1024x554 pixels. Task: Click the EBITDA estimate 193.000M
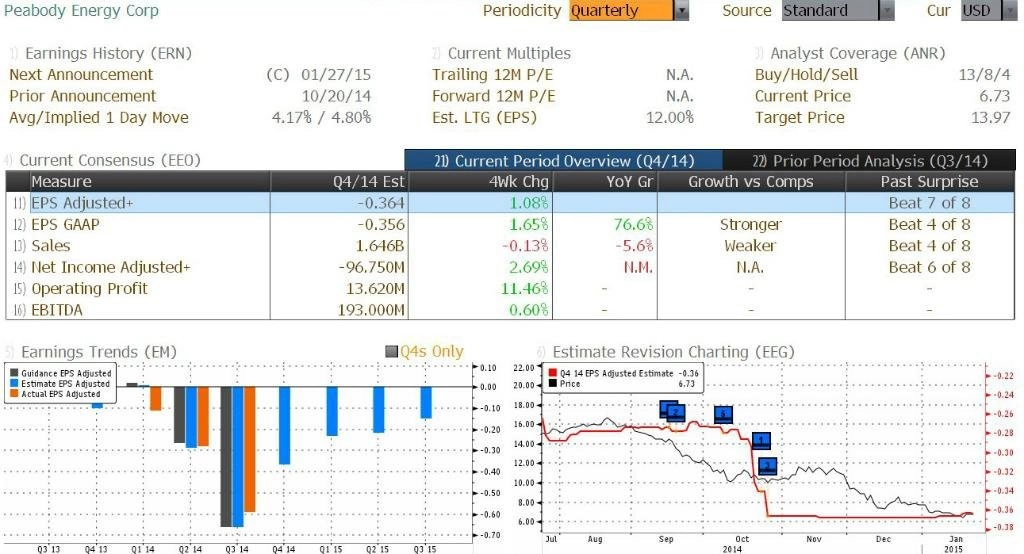pos(371,310)
